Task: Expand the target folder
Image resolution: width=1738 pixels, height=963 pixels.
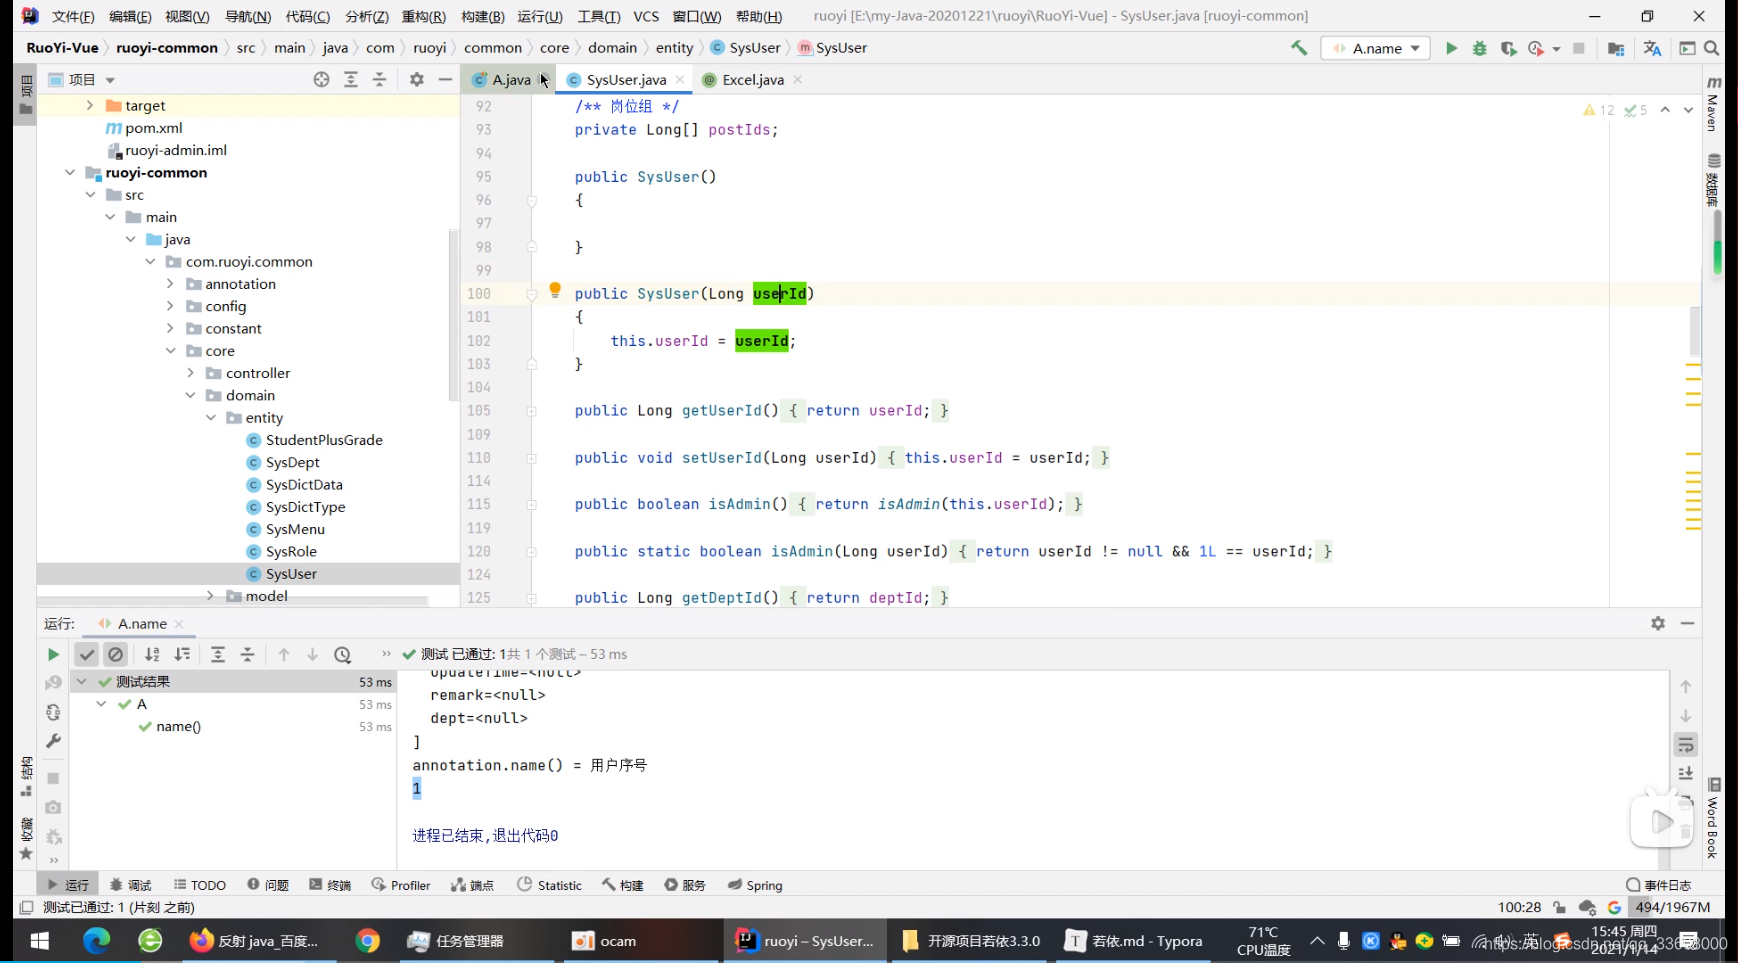Action: (x=89, y=105)
